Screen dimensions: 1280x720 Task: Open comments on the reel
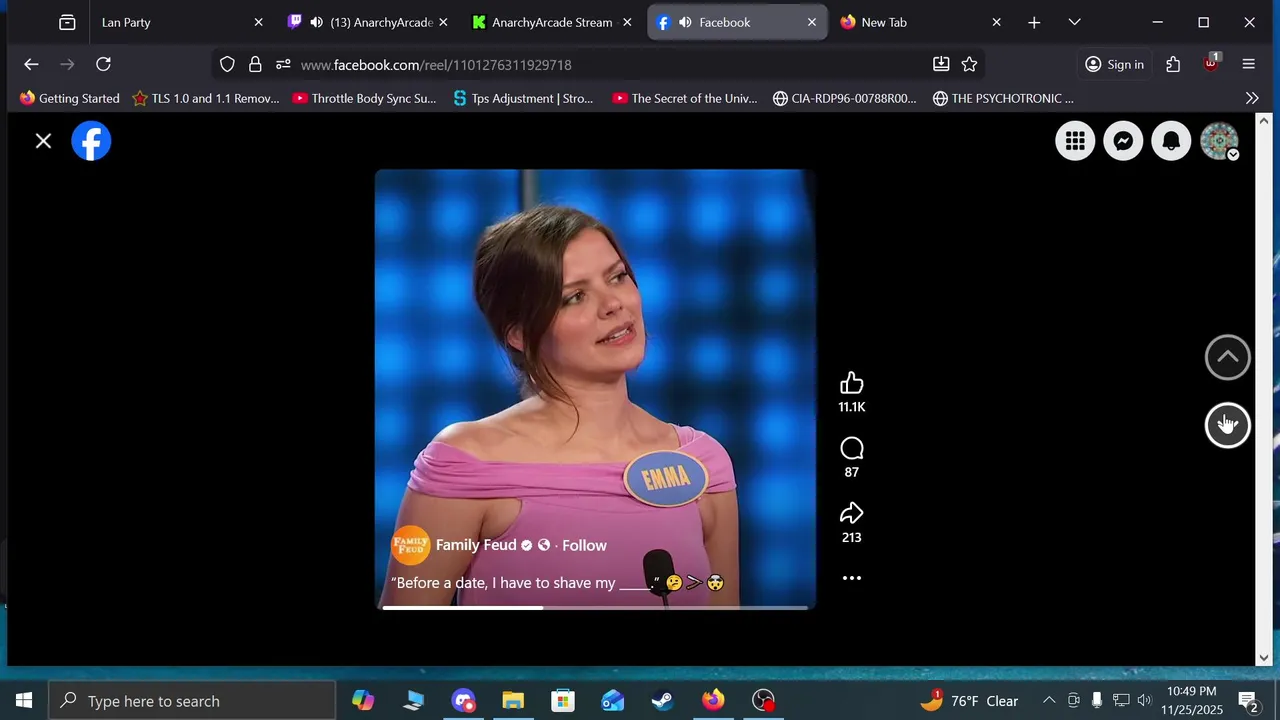click(x=852, y=449)
